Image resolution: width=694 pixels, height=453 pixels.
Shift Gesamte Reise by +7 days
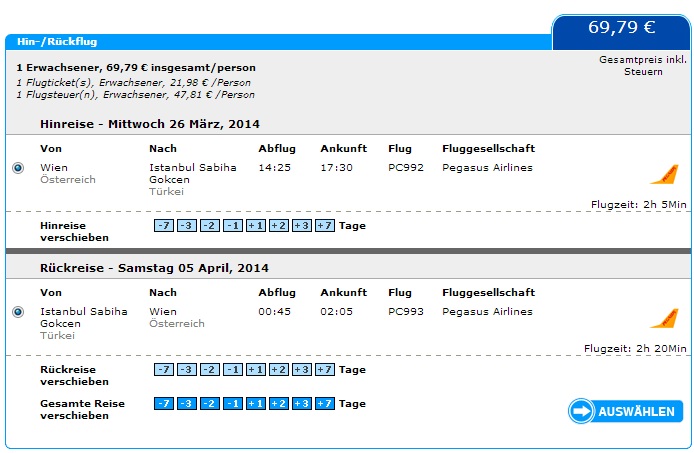(325, 403)
